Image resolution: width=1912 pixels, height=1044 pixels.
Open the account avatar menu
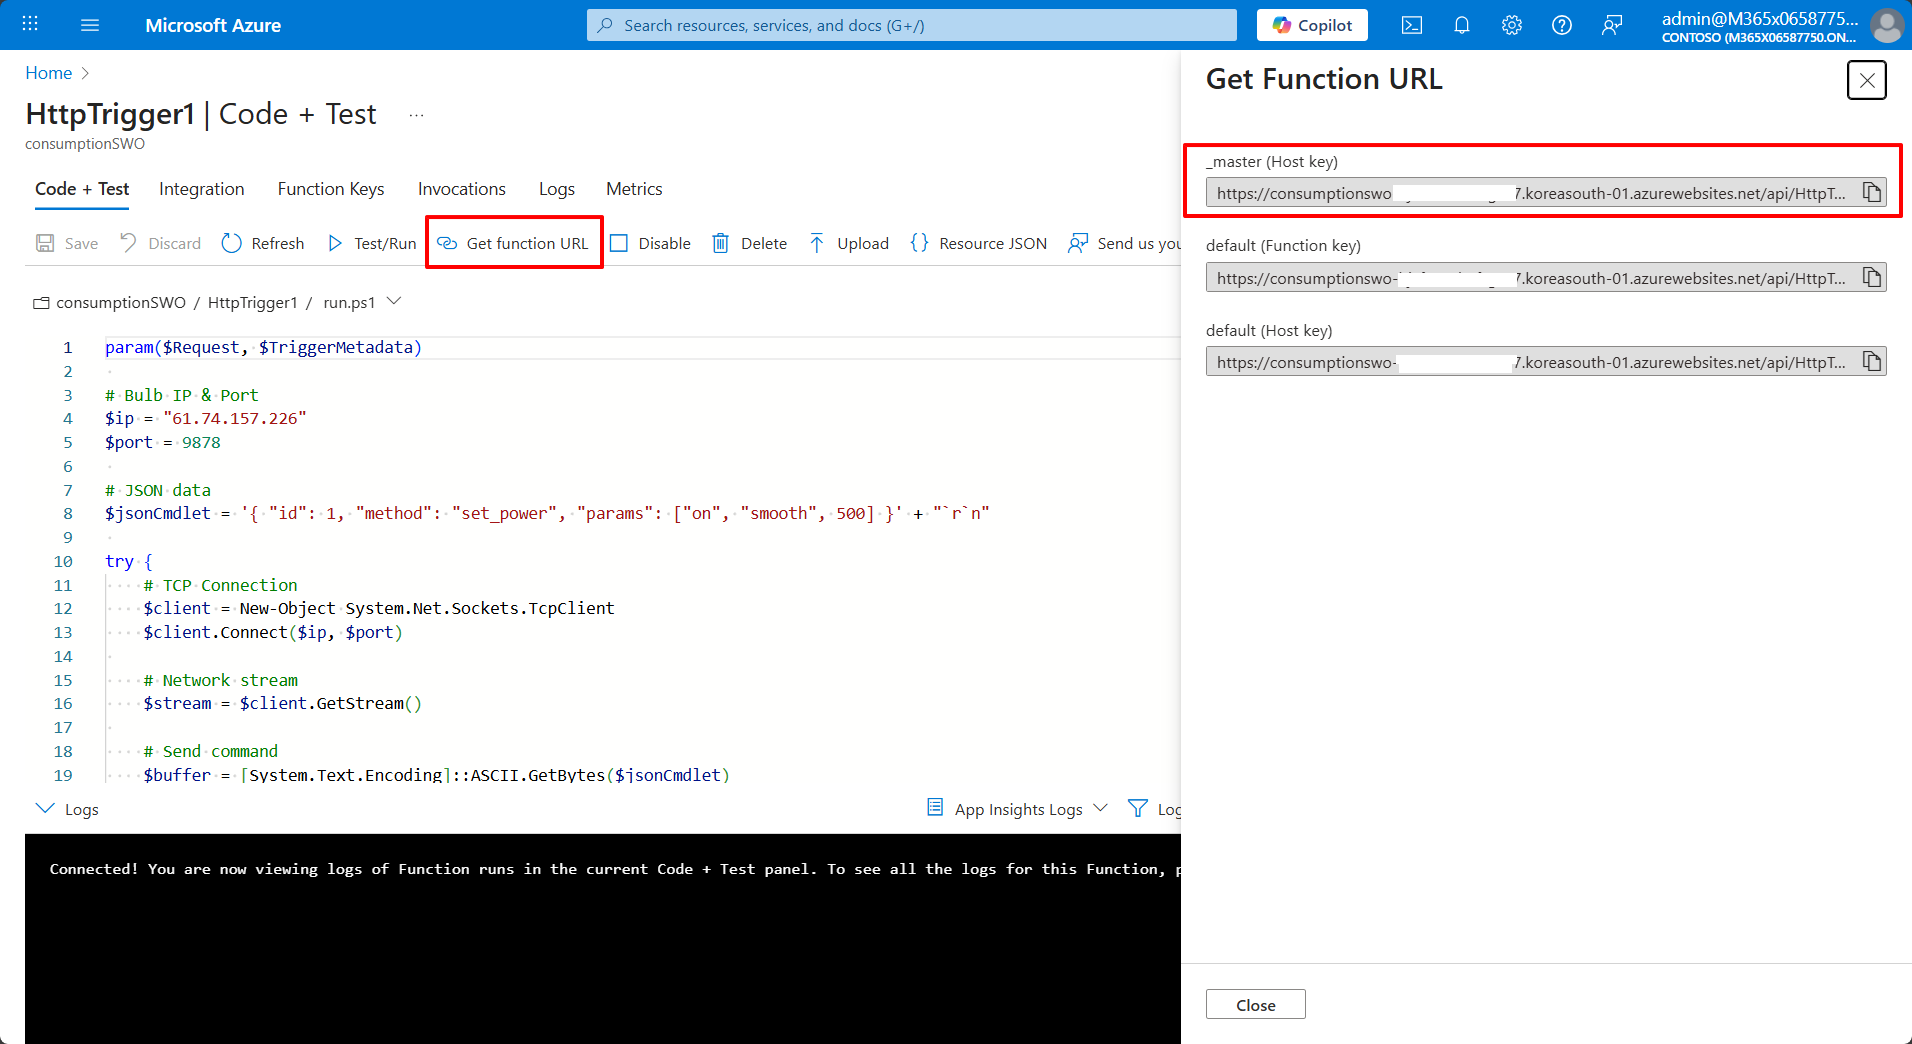coord(1886,25)
